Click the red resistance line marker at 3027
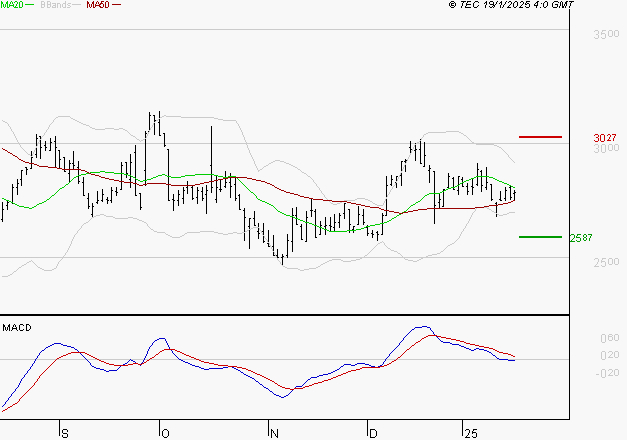The width and height of the screenshot is (627, 440). pyautogui.click(x=541, y=136)
